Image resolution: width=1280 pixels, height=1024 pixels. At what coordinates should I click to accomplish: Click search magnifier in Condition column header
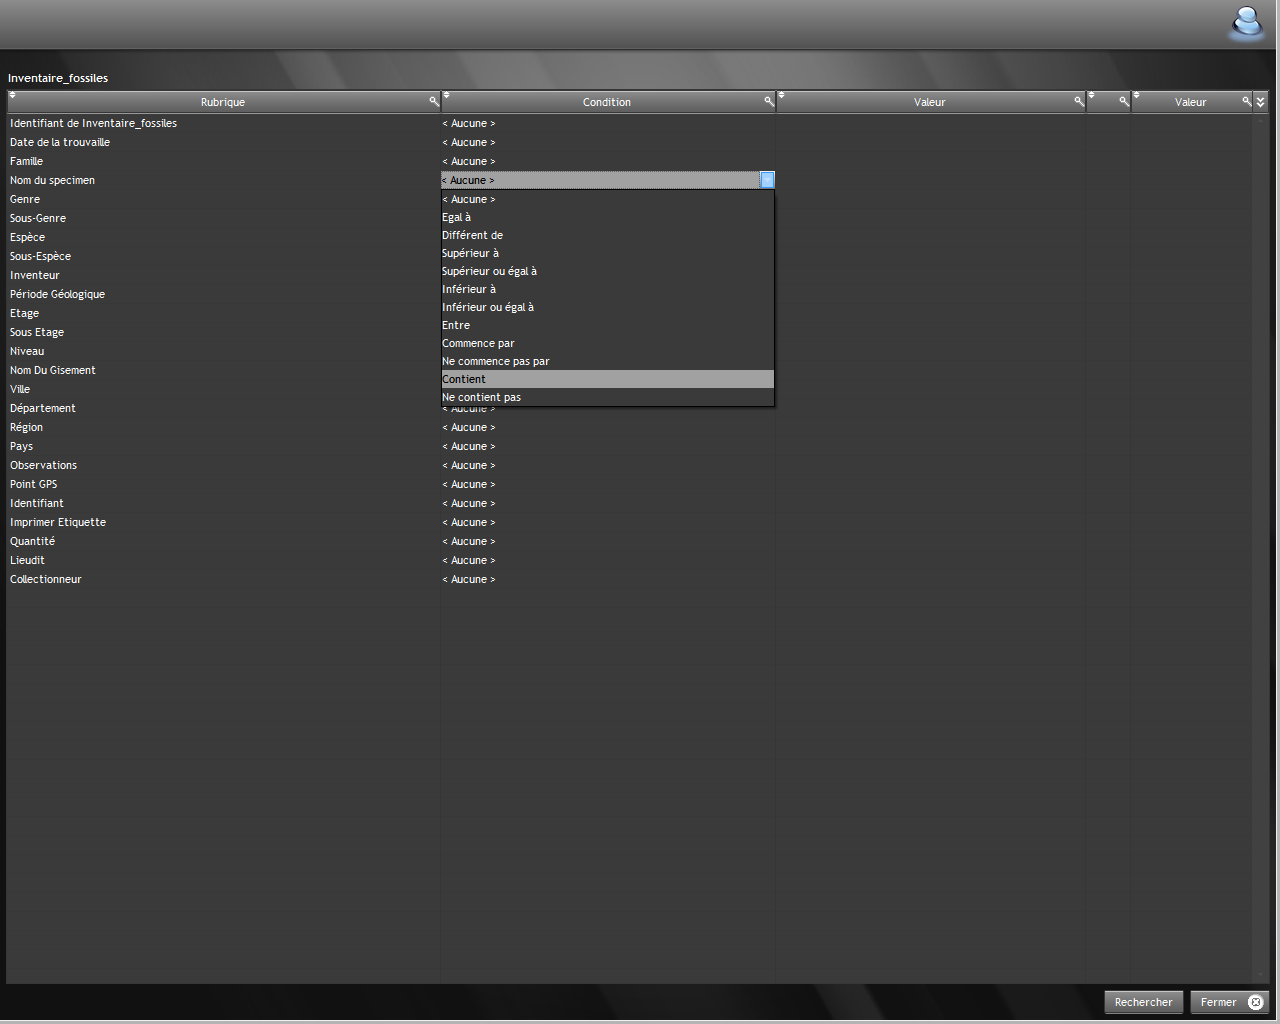769,101
